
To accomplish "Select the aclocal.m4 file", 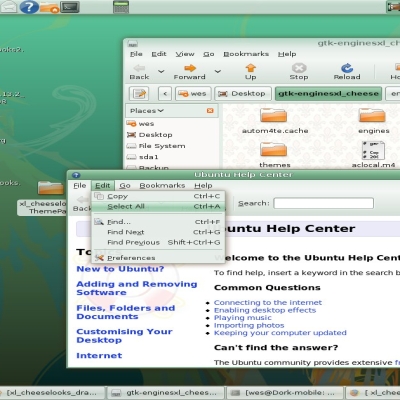I will pos(373,154).
